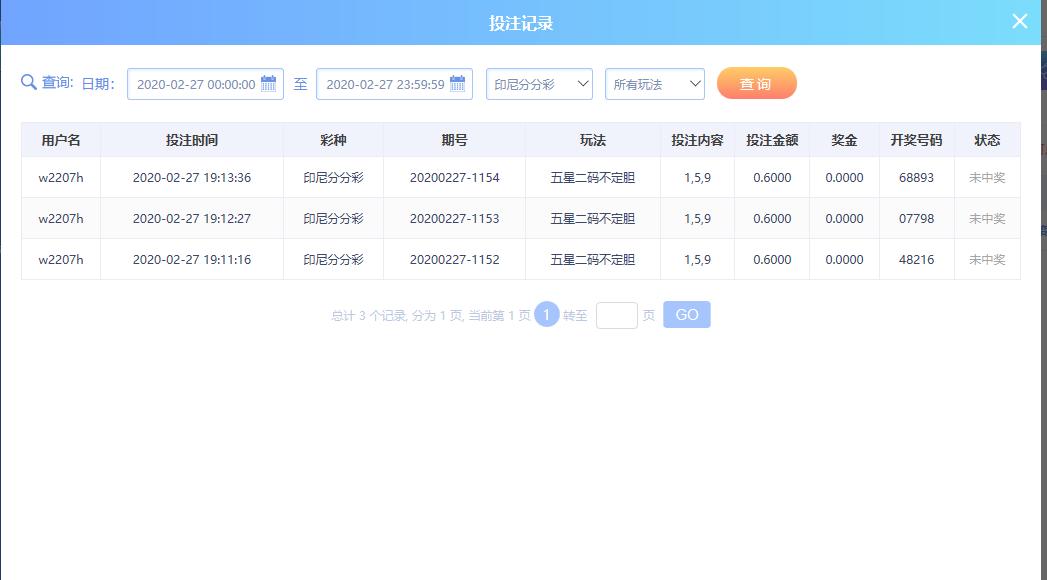
Task: Click the 投注金额 column header
Action: pos(772,140)
